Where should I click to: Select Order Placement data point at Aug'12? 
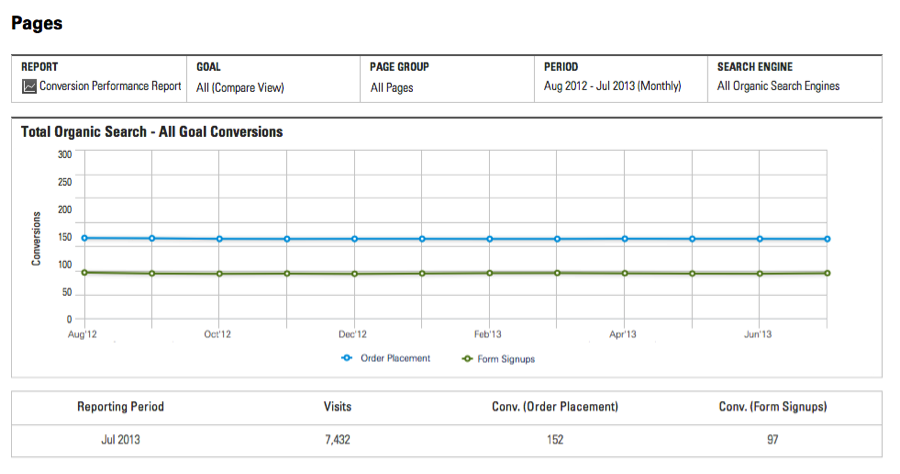tap(84, 238)
